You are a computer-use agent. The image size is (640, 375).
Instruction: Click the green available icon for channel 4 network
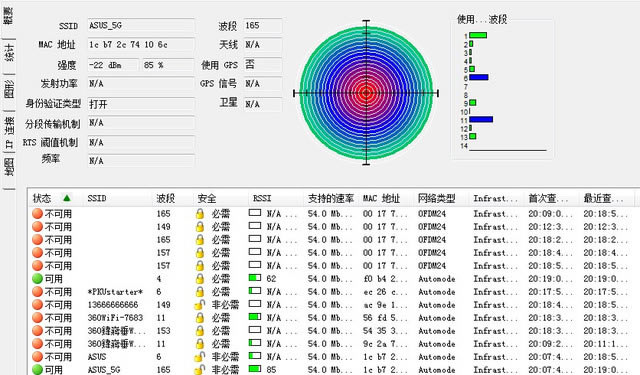coord(38,279)
